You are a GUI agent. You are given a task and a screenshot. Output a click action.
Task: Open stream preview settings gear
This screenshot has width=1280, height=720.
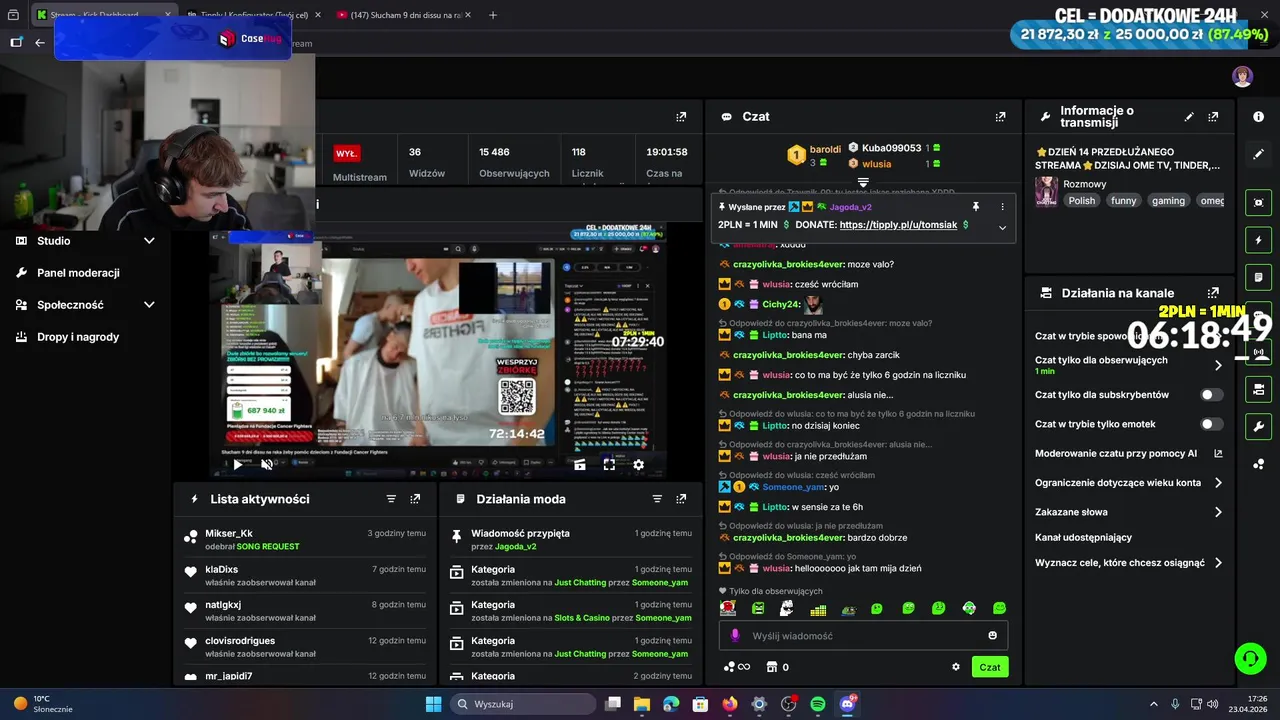(638, 464)
